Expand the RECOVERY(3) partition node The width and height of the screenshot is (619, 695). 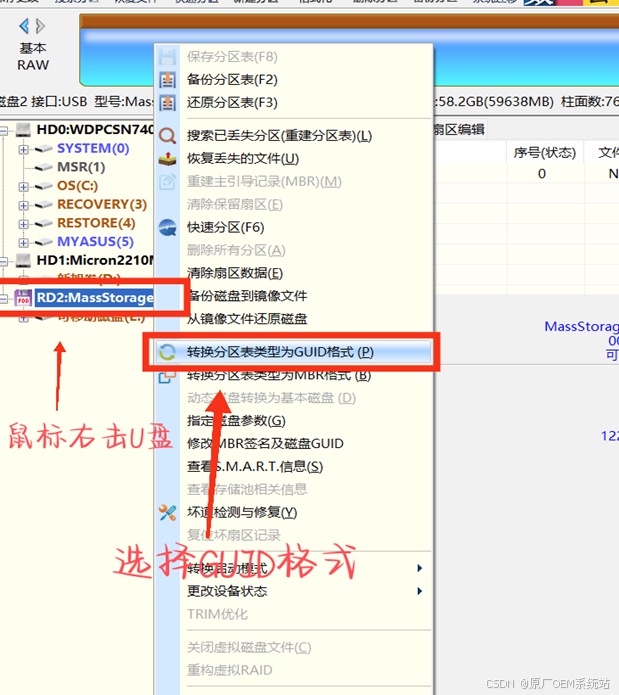[x=23, y=205]
